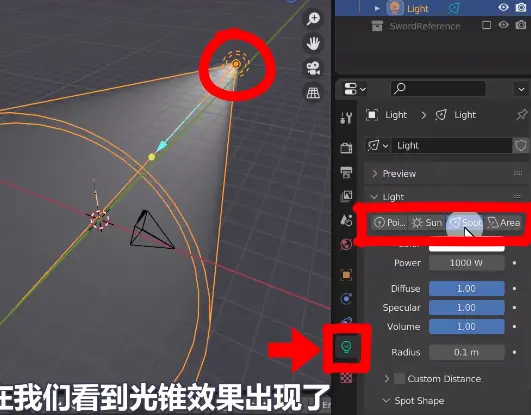Click the properties search field
The image size is (531, 415).
click(x=438, y=89)
